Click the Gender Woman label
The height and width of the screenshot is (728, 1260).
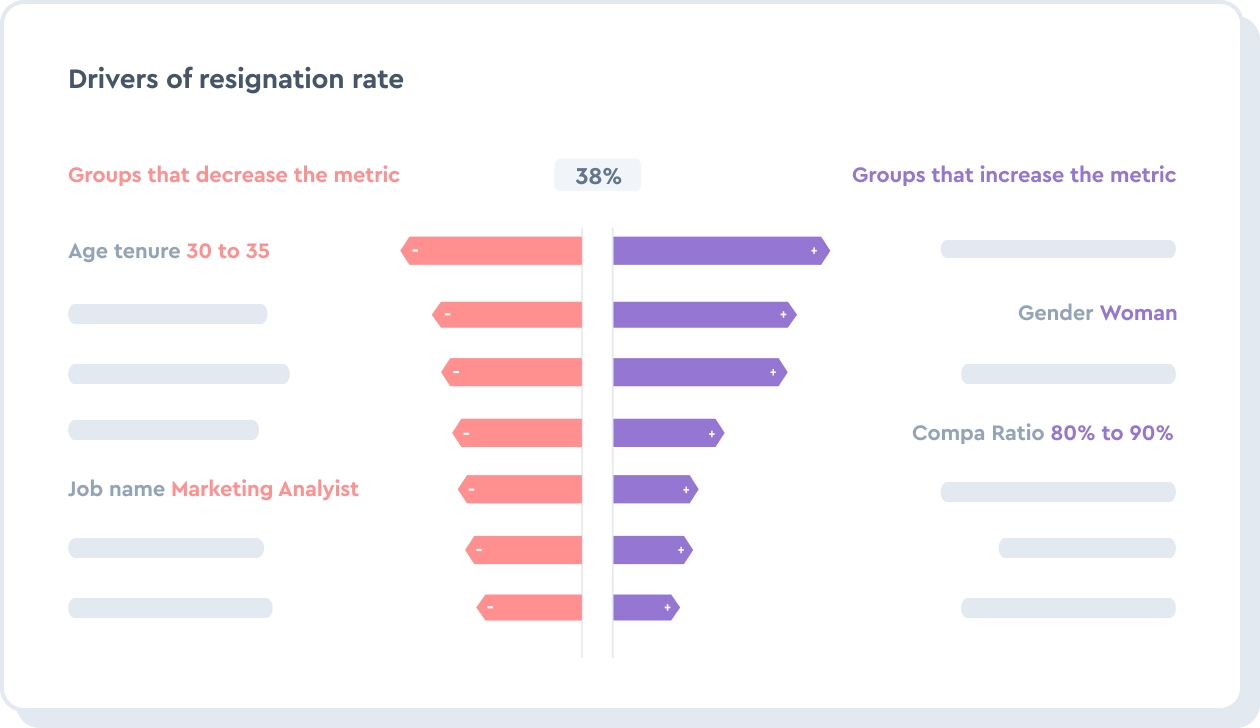pyautogui.click(x=1097, y=313)
